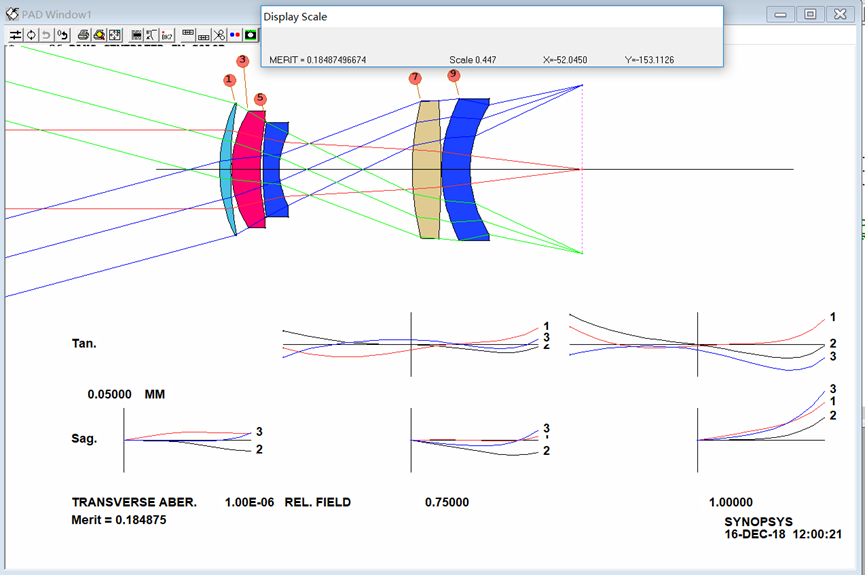This screenshot has width=865, height=575.
Task: Click the refresh/redraw circular arrows icon
Action: (31, 35)
